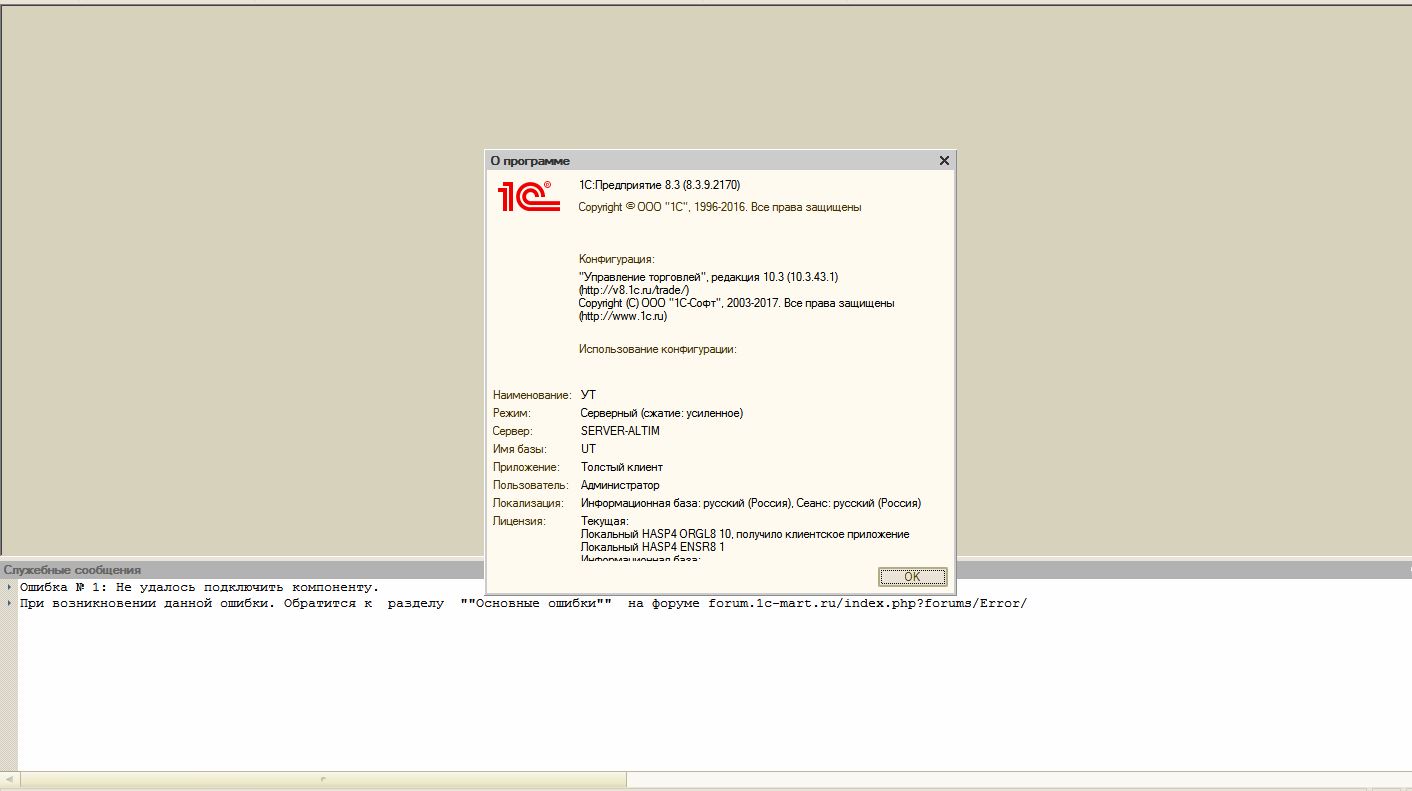
Task: Click the 1С:Предприятие 8.3 version text
Action: [x=660, y=185]
